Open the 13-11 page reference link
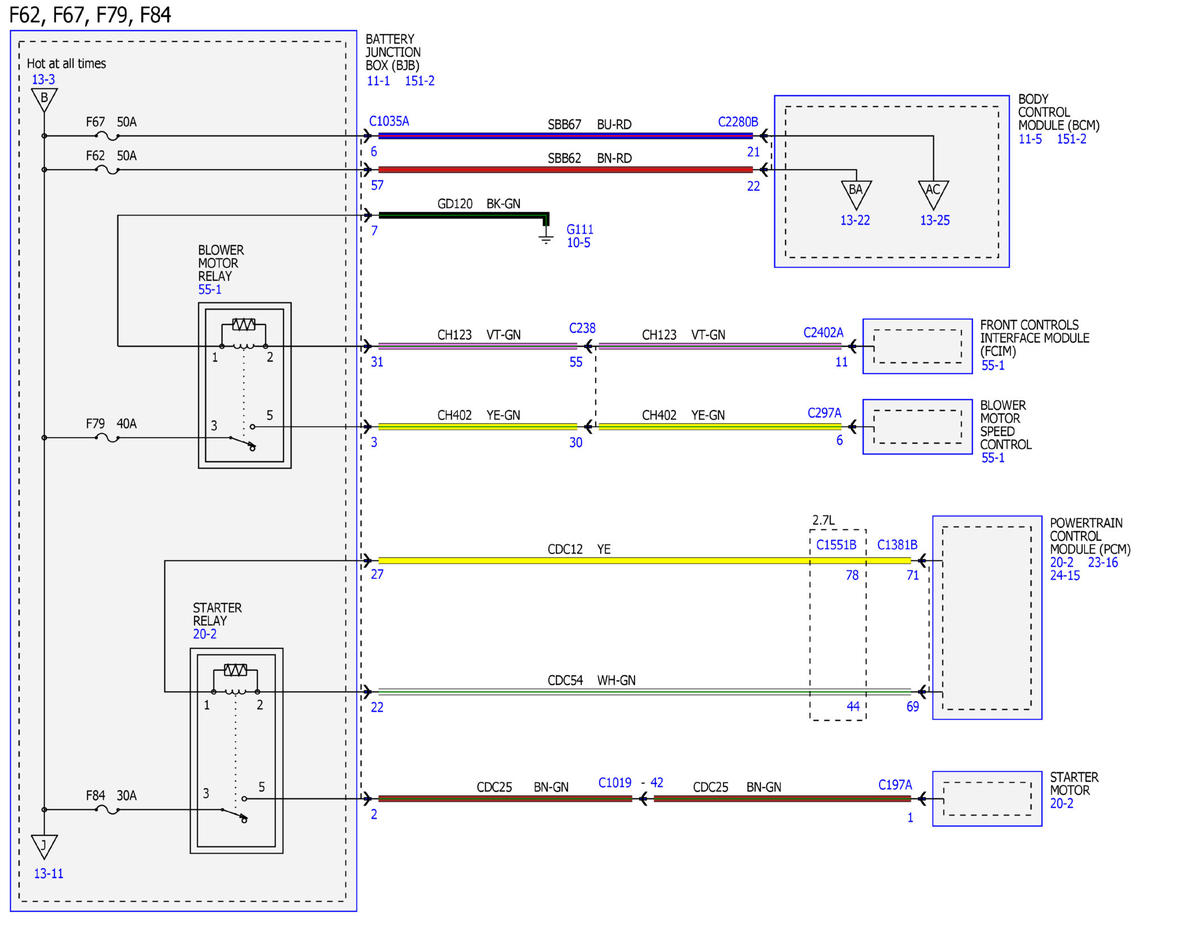Viewport: 1200px width, 927px height. pos(48,873)
